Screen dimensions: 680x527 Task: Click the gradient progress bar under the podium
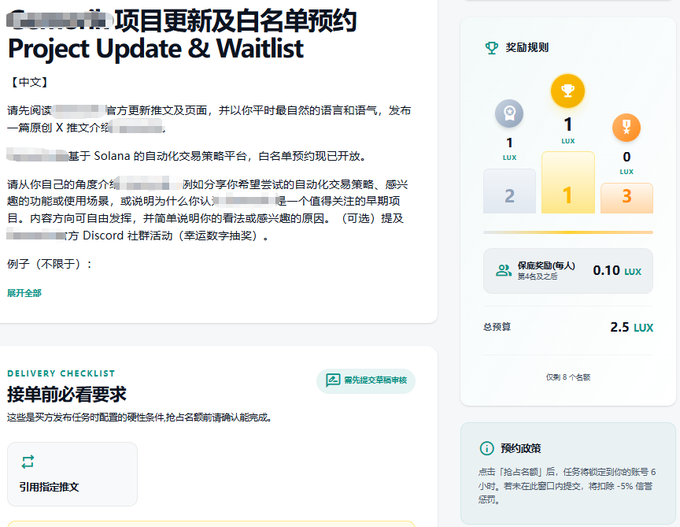click(568, 232)
